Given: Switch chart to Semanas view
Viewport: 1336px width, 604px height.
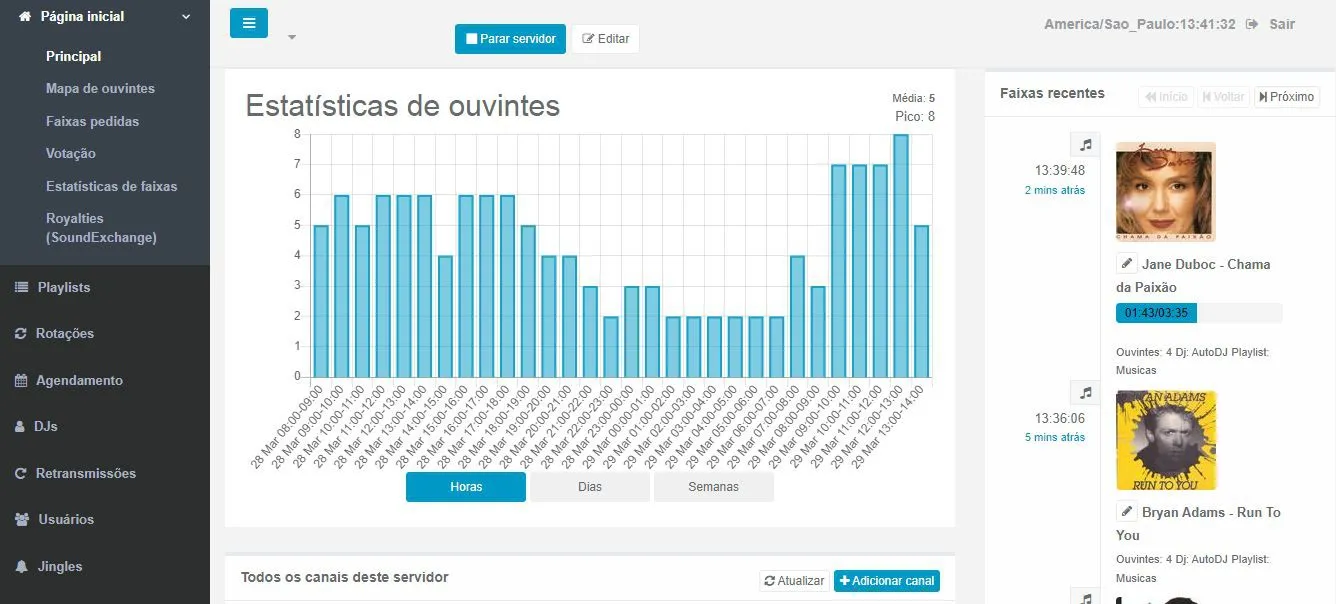Looking at the screenshot, I should click(713, 487).
